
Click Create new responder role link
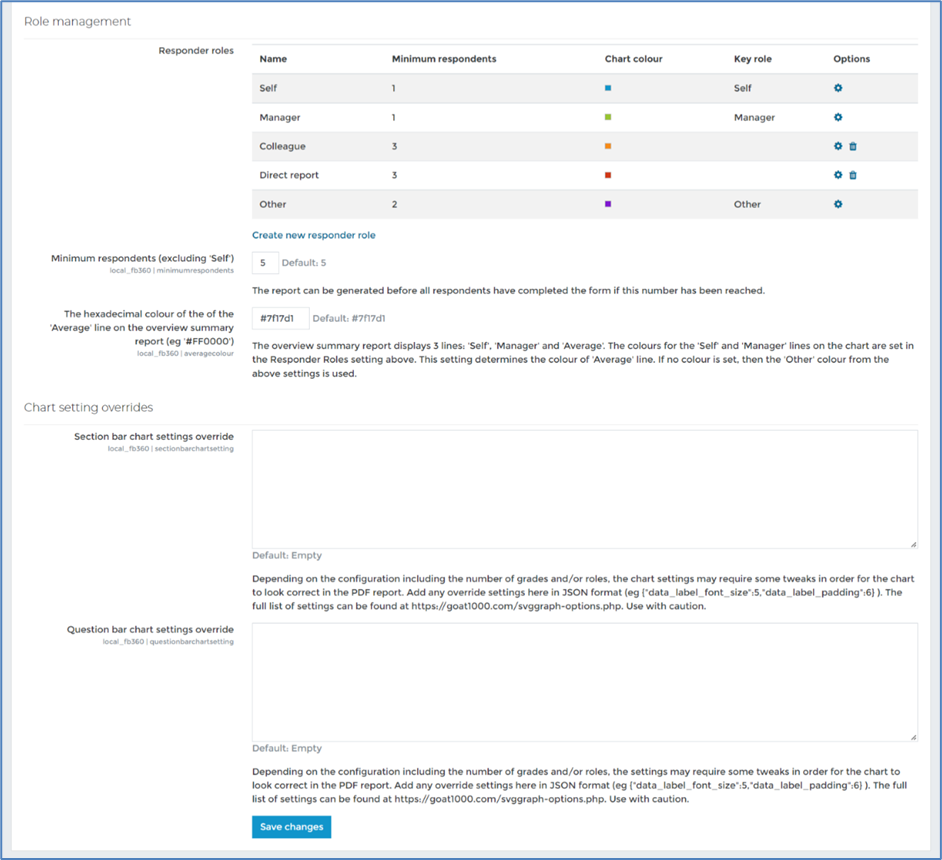(x=314, y=235)
